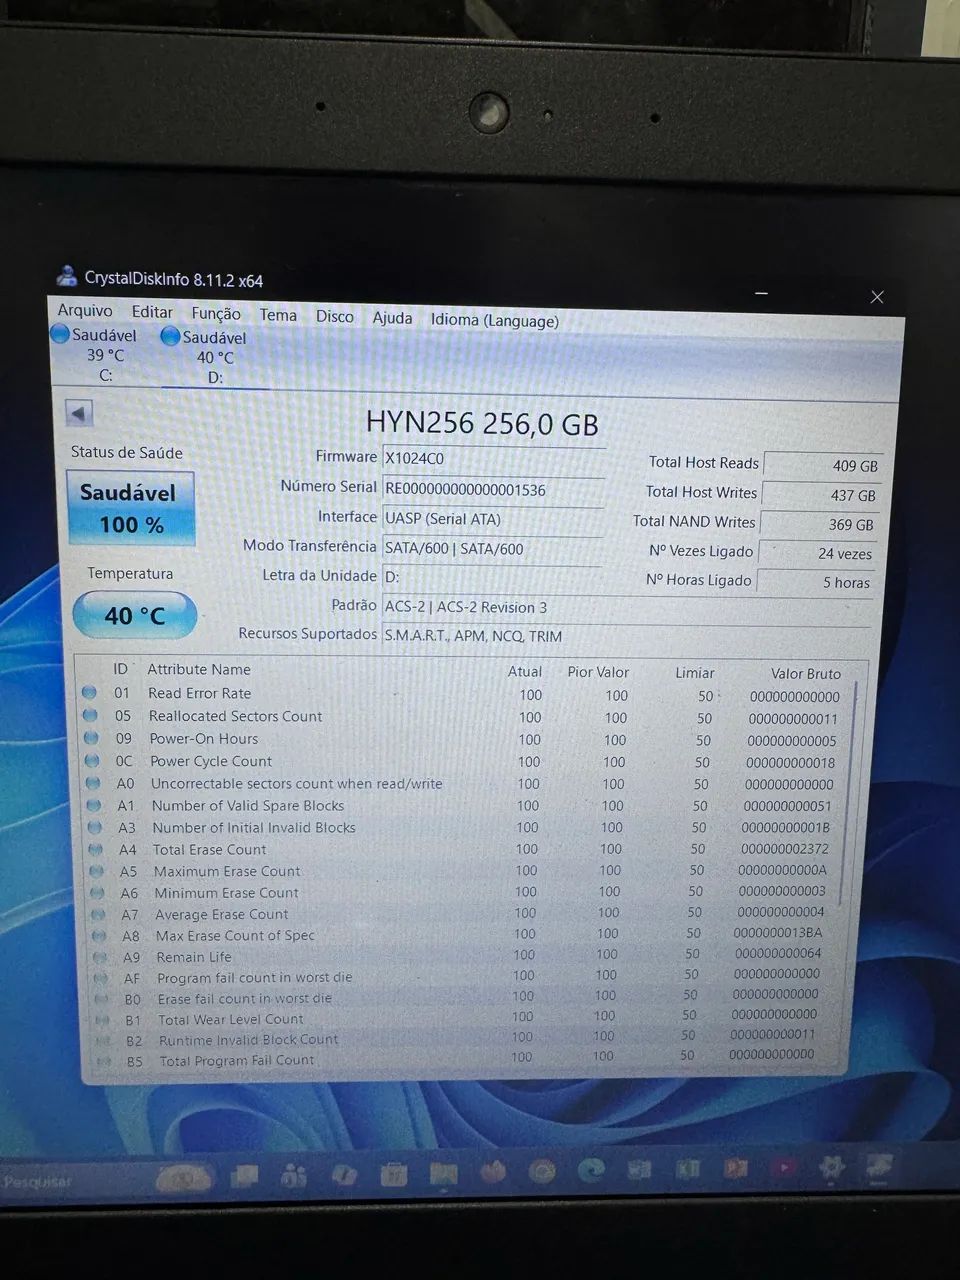Click the Número Serial field
Viewport: 960px width, 1280px height.
click(x=494, y=489)
